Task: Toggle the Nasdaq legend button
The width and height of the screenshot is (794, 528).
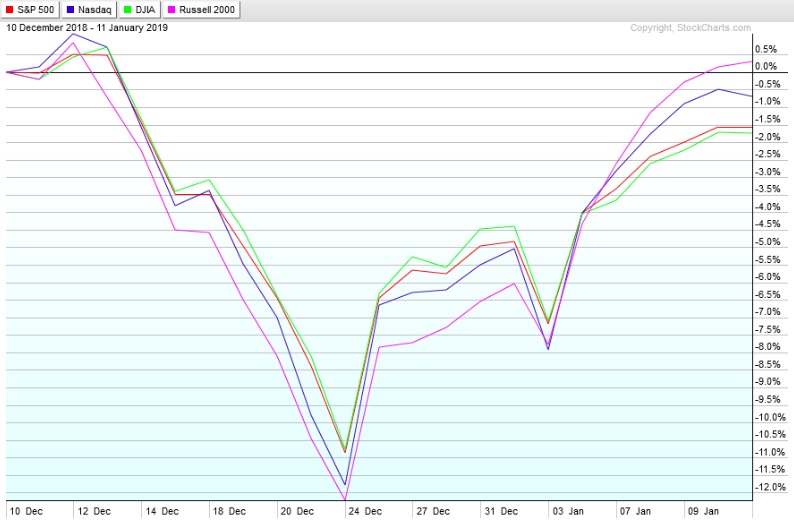Action: [x=89, y=10]
